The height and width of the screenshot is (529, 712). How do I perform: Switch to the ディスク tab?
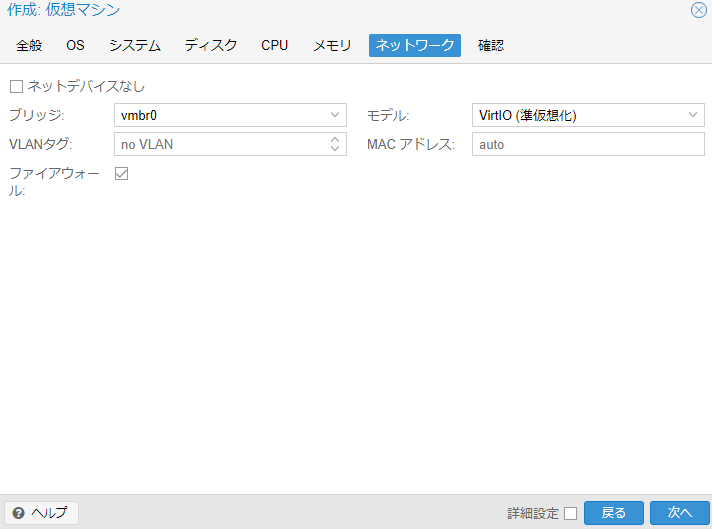pyautogui.click(x=211, y=45)
